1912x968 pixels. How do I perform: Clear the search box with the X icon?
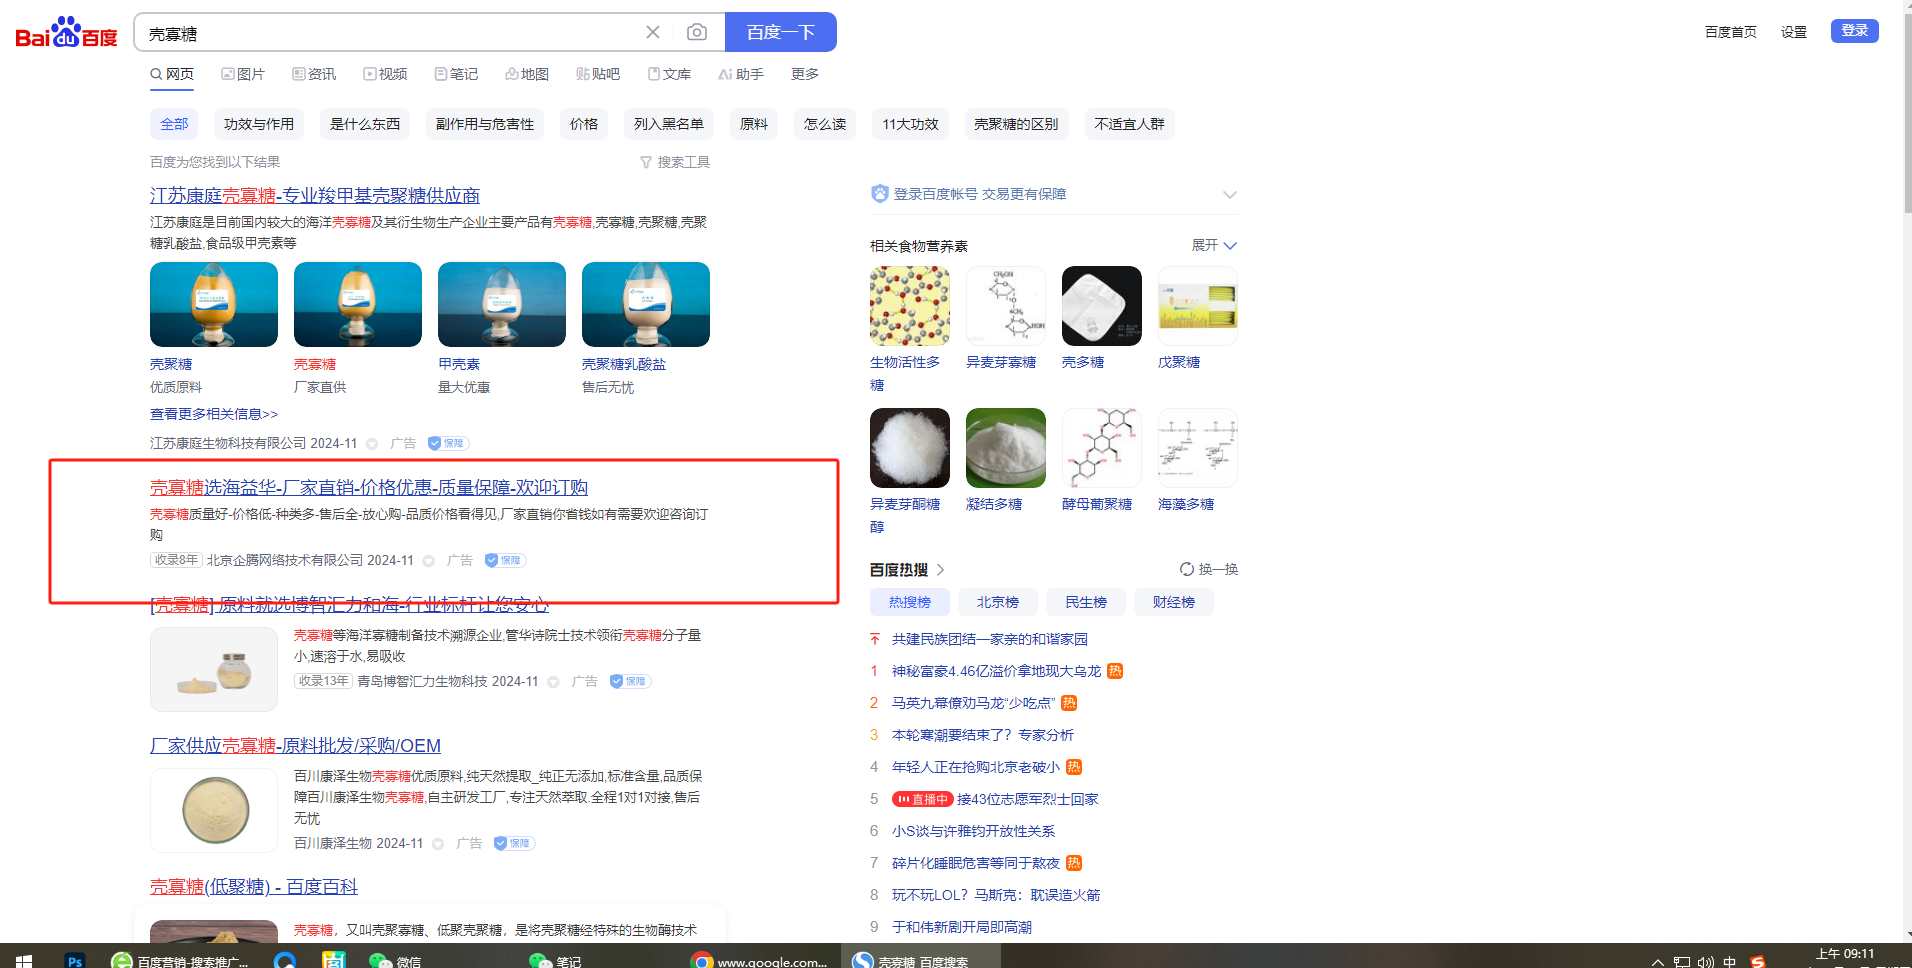click(653, 32)
